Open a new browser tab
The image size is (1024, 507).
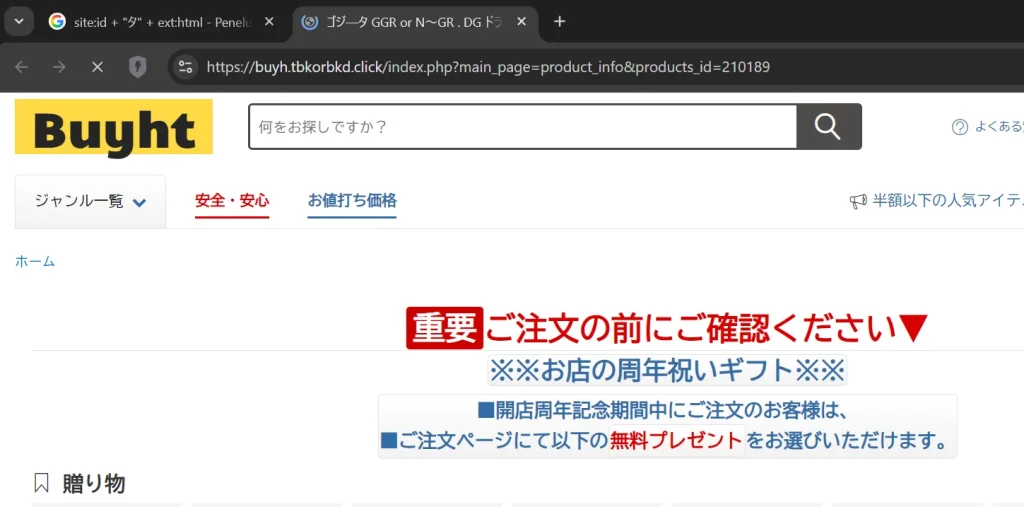click(559, 22)
